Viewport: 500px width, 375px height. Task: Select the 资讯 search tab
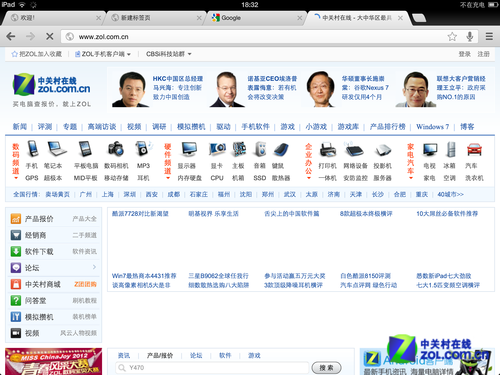(124, 356)
